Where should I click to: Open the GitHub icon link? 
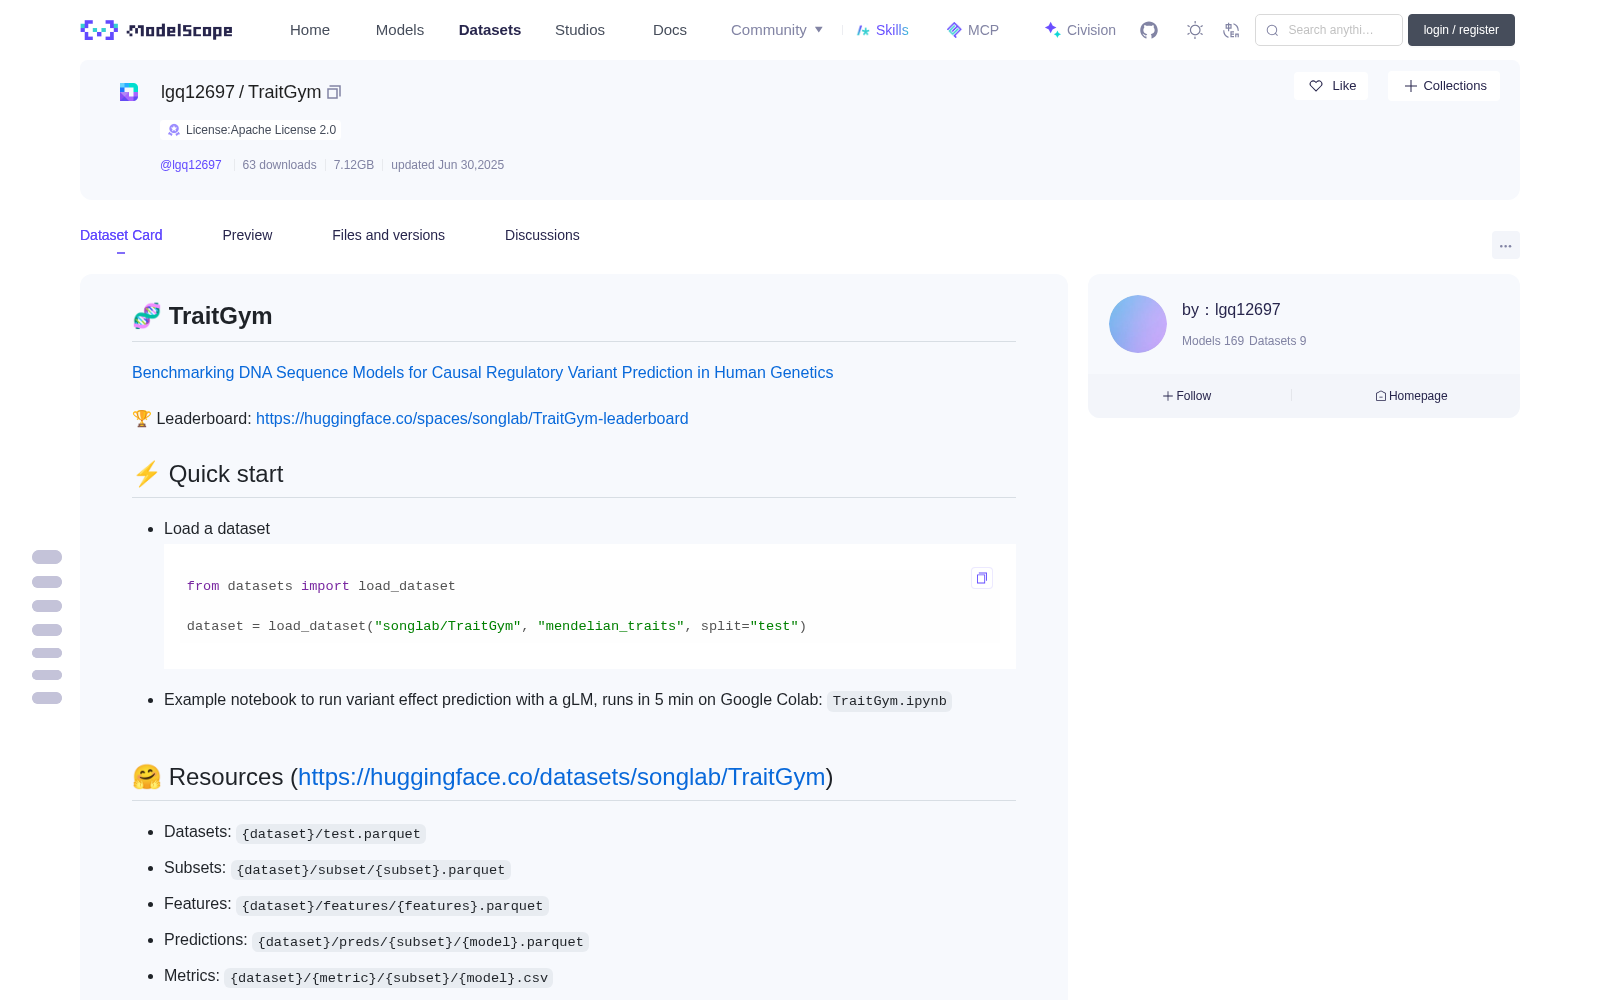1149,30
